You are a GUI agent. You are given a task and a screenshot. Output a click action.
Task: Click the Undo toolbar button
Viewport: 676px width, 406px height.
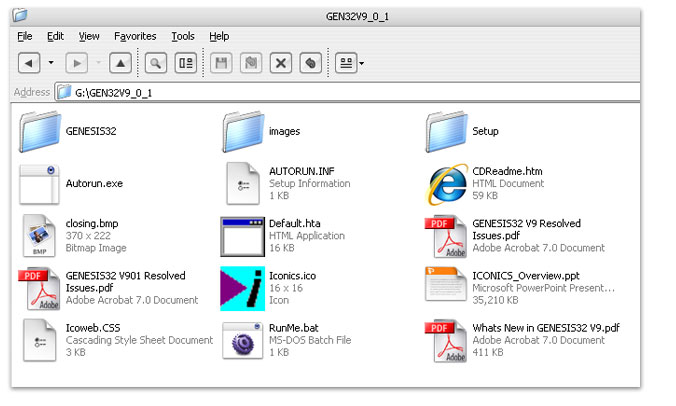[310, 63]
